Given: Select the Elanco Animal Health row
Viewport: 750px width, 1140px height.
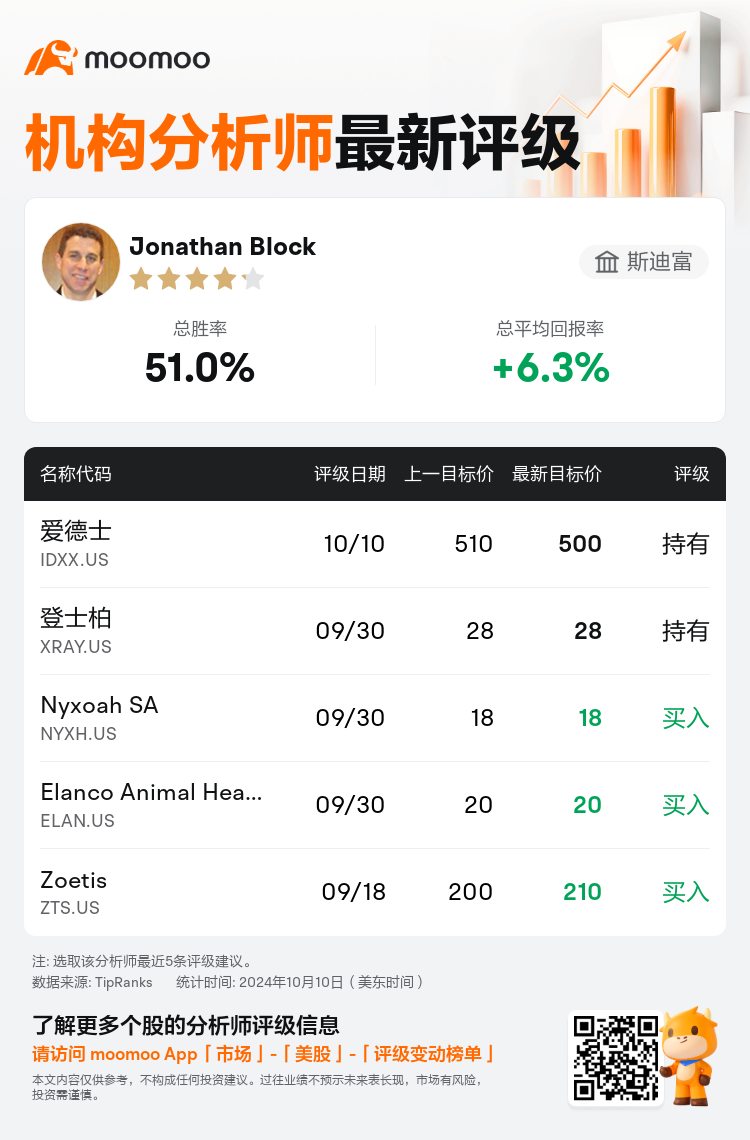Looking at the screenshot, I should coord(375,805).
